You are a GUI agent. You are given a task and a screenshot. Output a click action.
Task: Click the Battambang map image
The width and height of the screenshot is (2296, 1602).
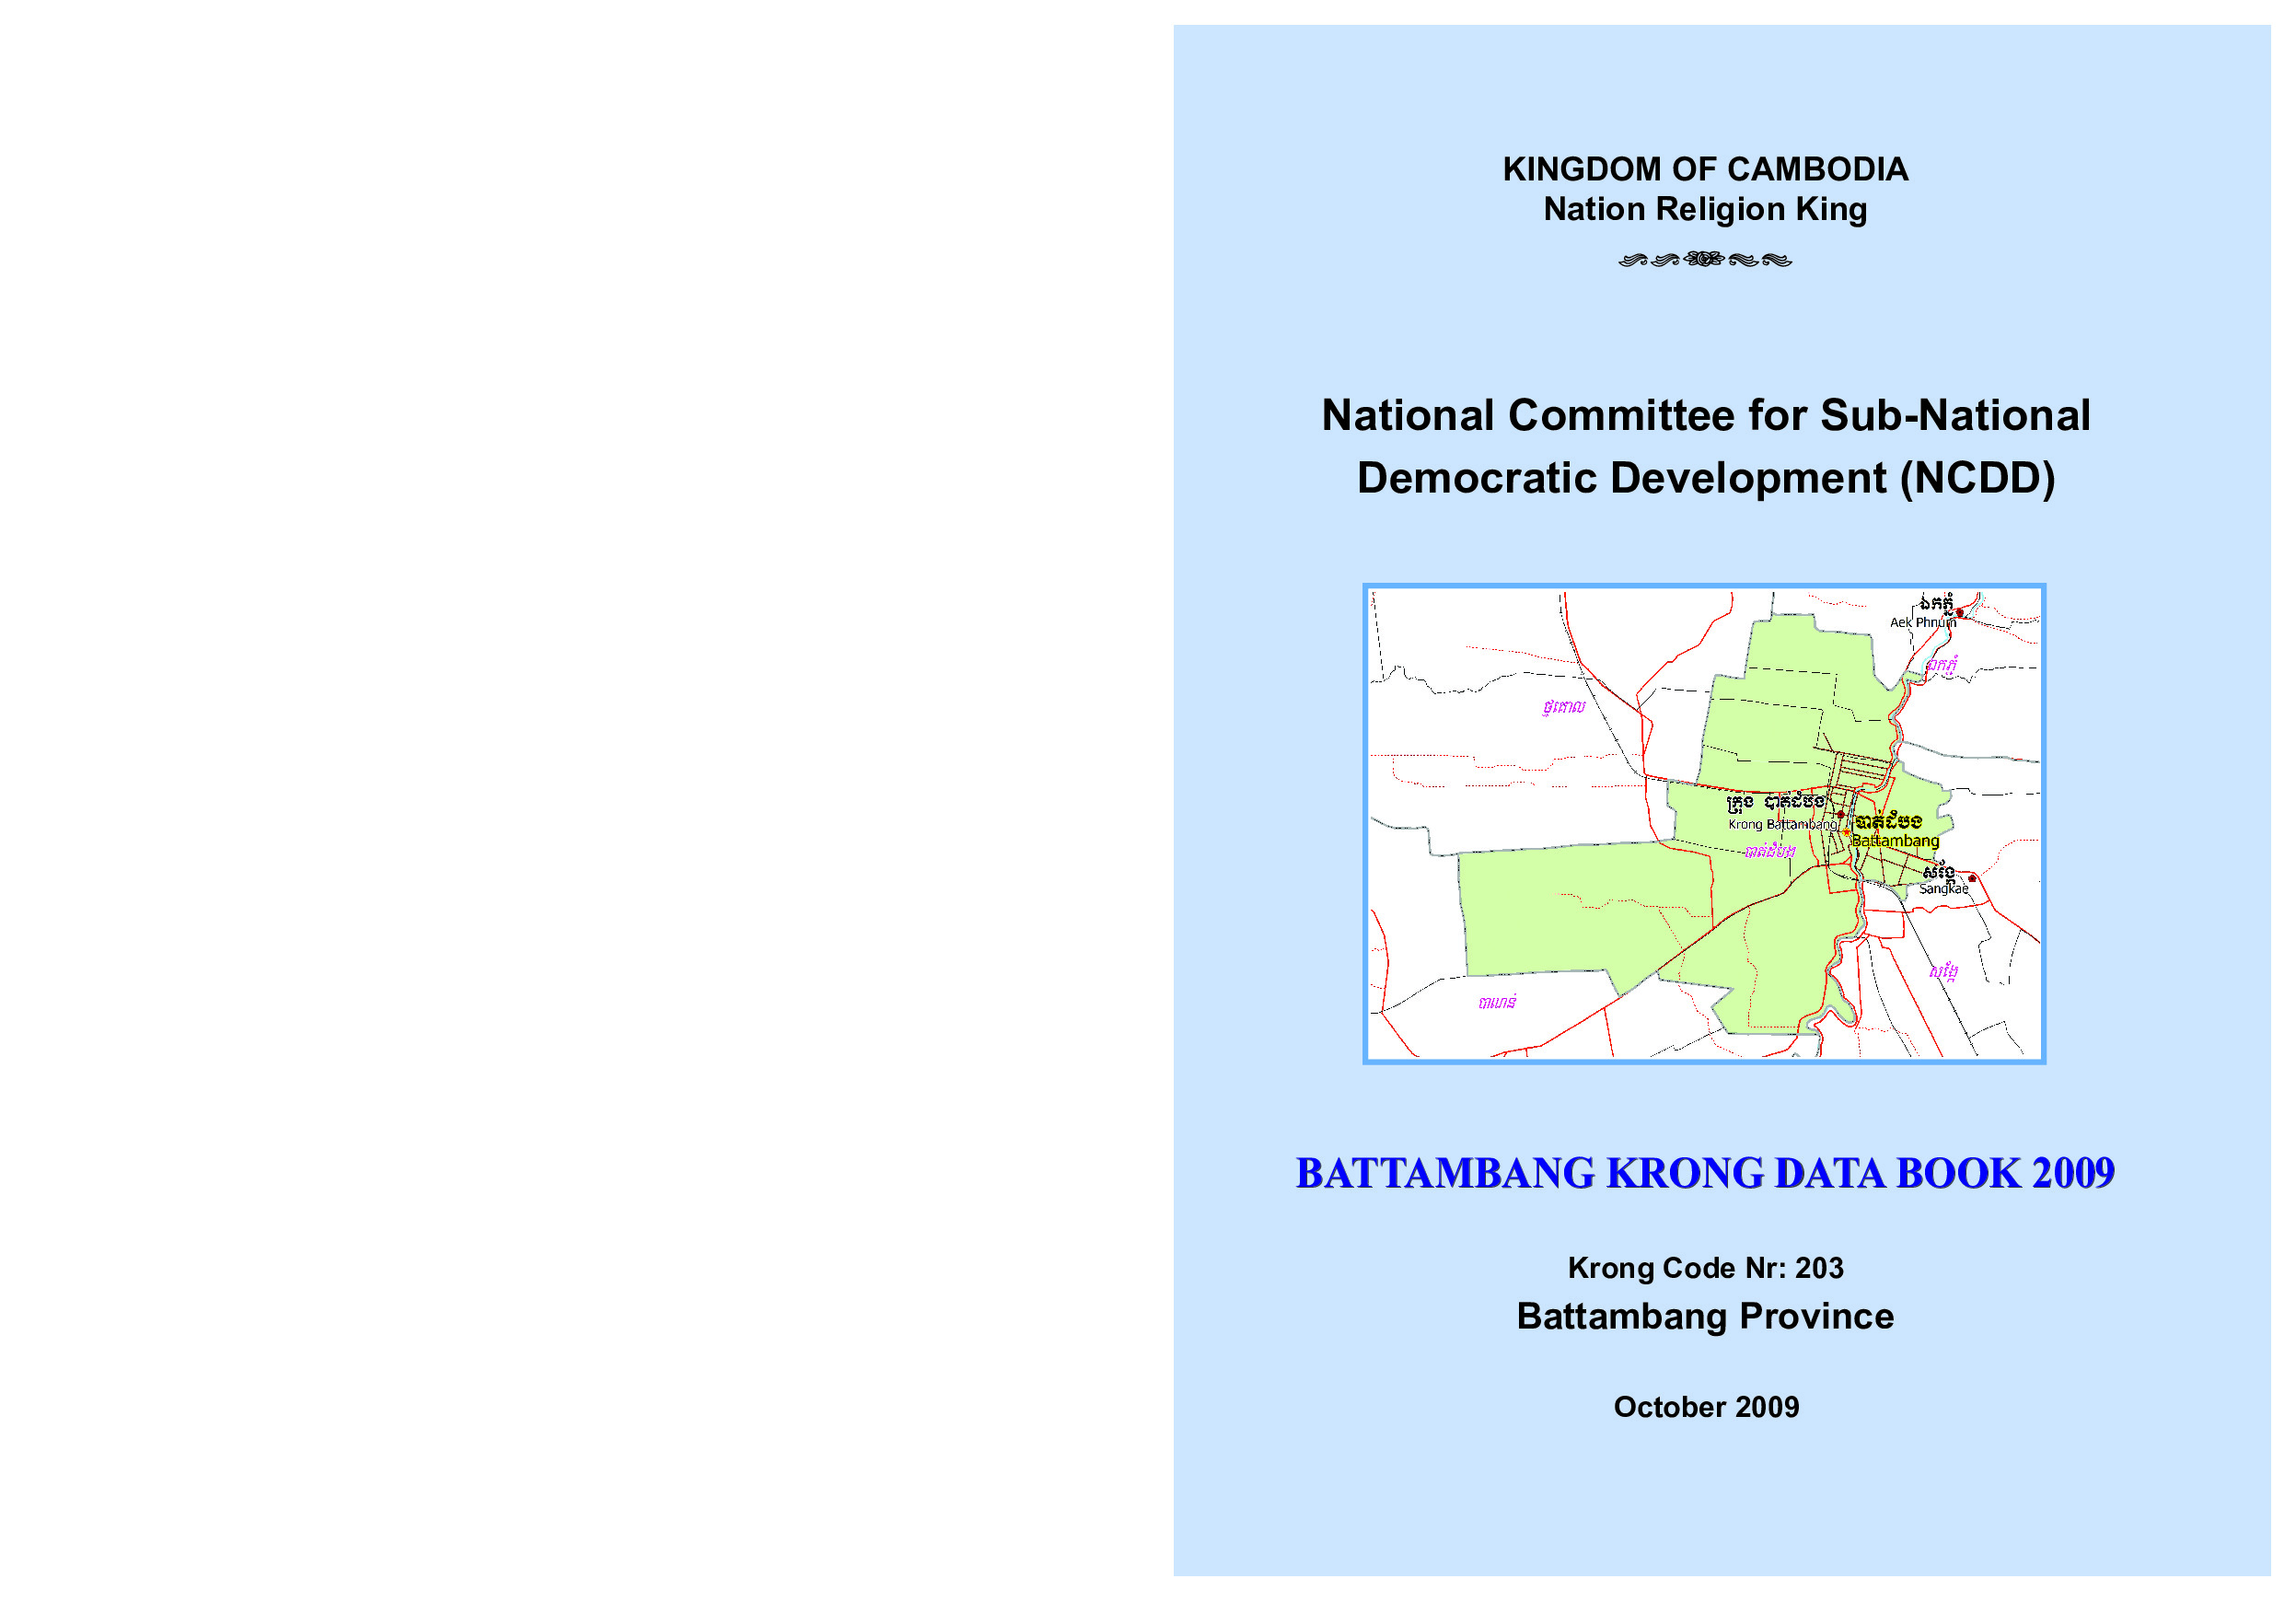(x=1704, y=823)
